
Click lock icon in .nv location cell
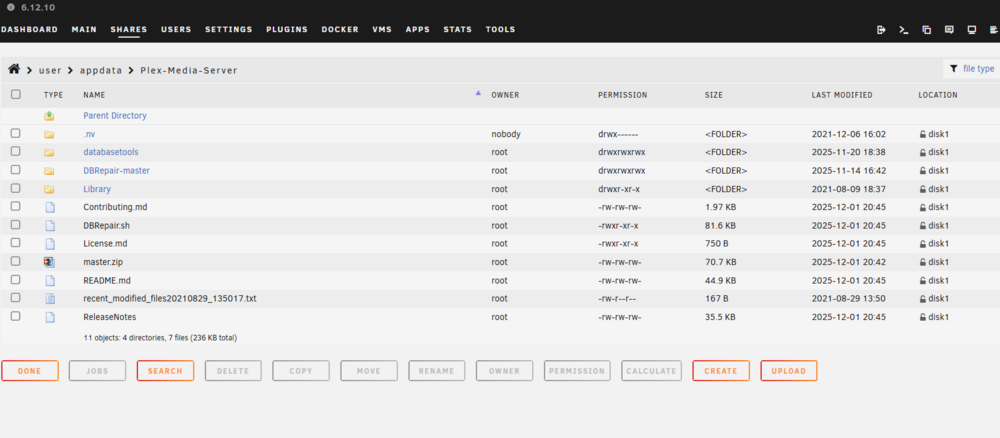click(922, 135)
